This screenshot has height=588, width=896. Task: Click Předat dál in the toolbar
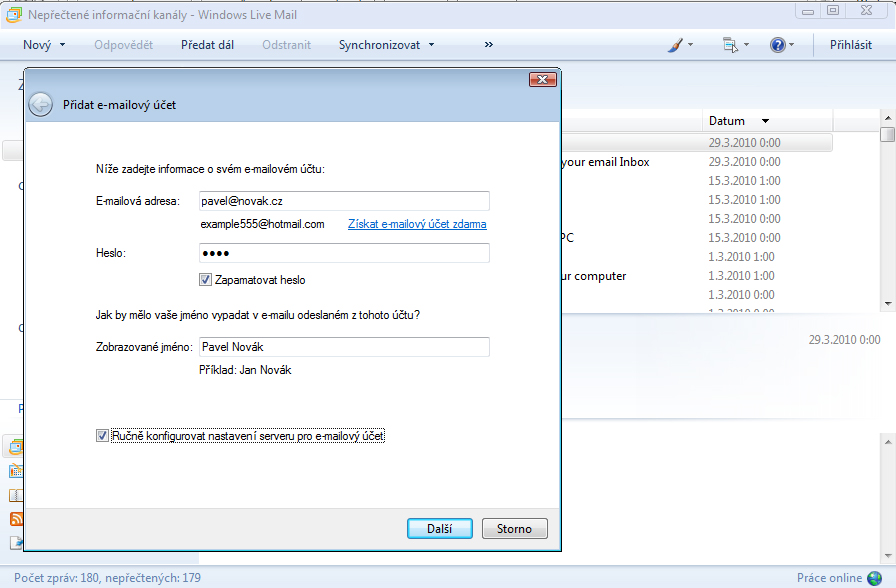coord(207,45)
